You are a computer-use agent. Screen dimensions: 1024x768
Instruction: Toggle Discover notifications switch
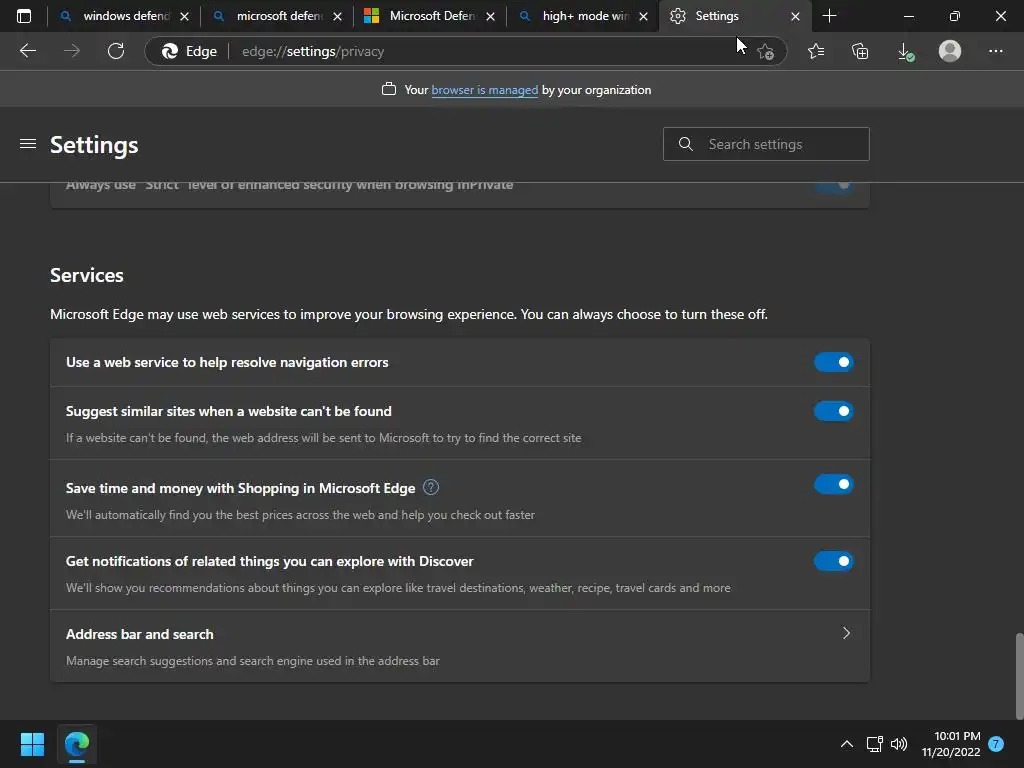click(833, 561)
